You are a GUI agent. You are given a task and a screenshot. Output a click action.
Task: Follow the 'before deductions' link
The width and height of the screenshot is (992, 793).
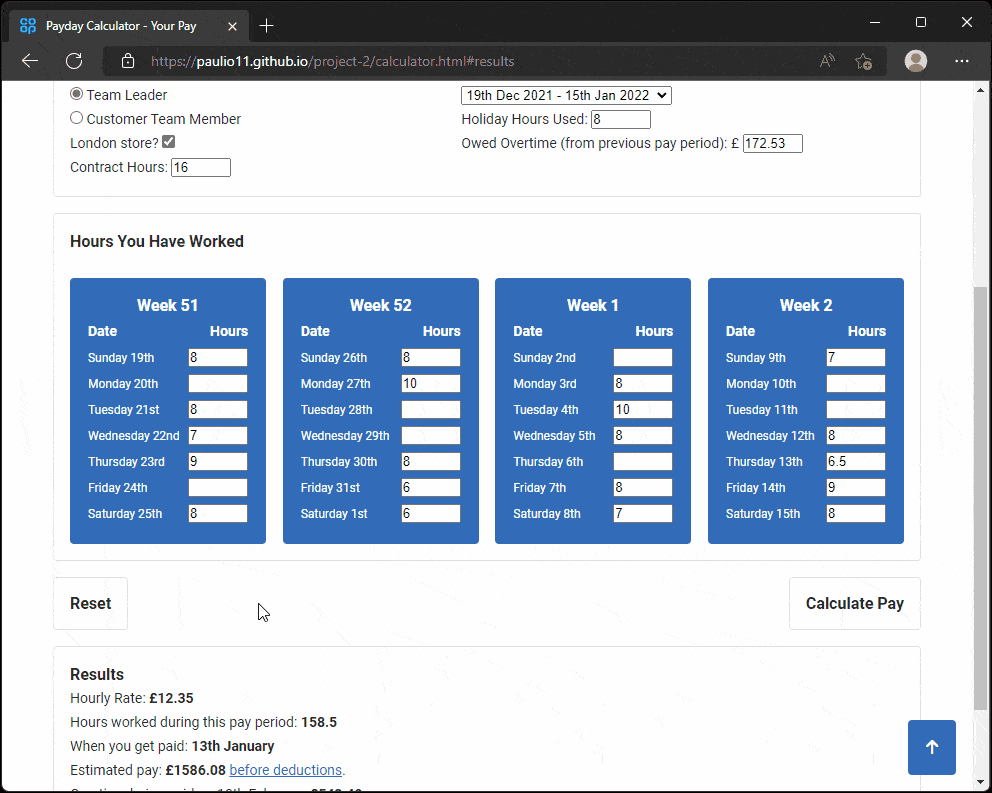click(x=286, y=770)
